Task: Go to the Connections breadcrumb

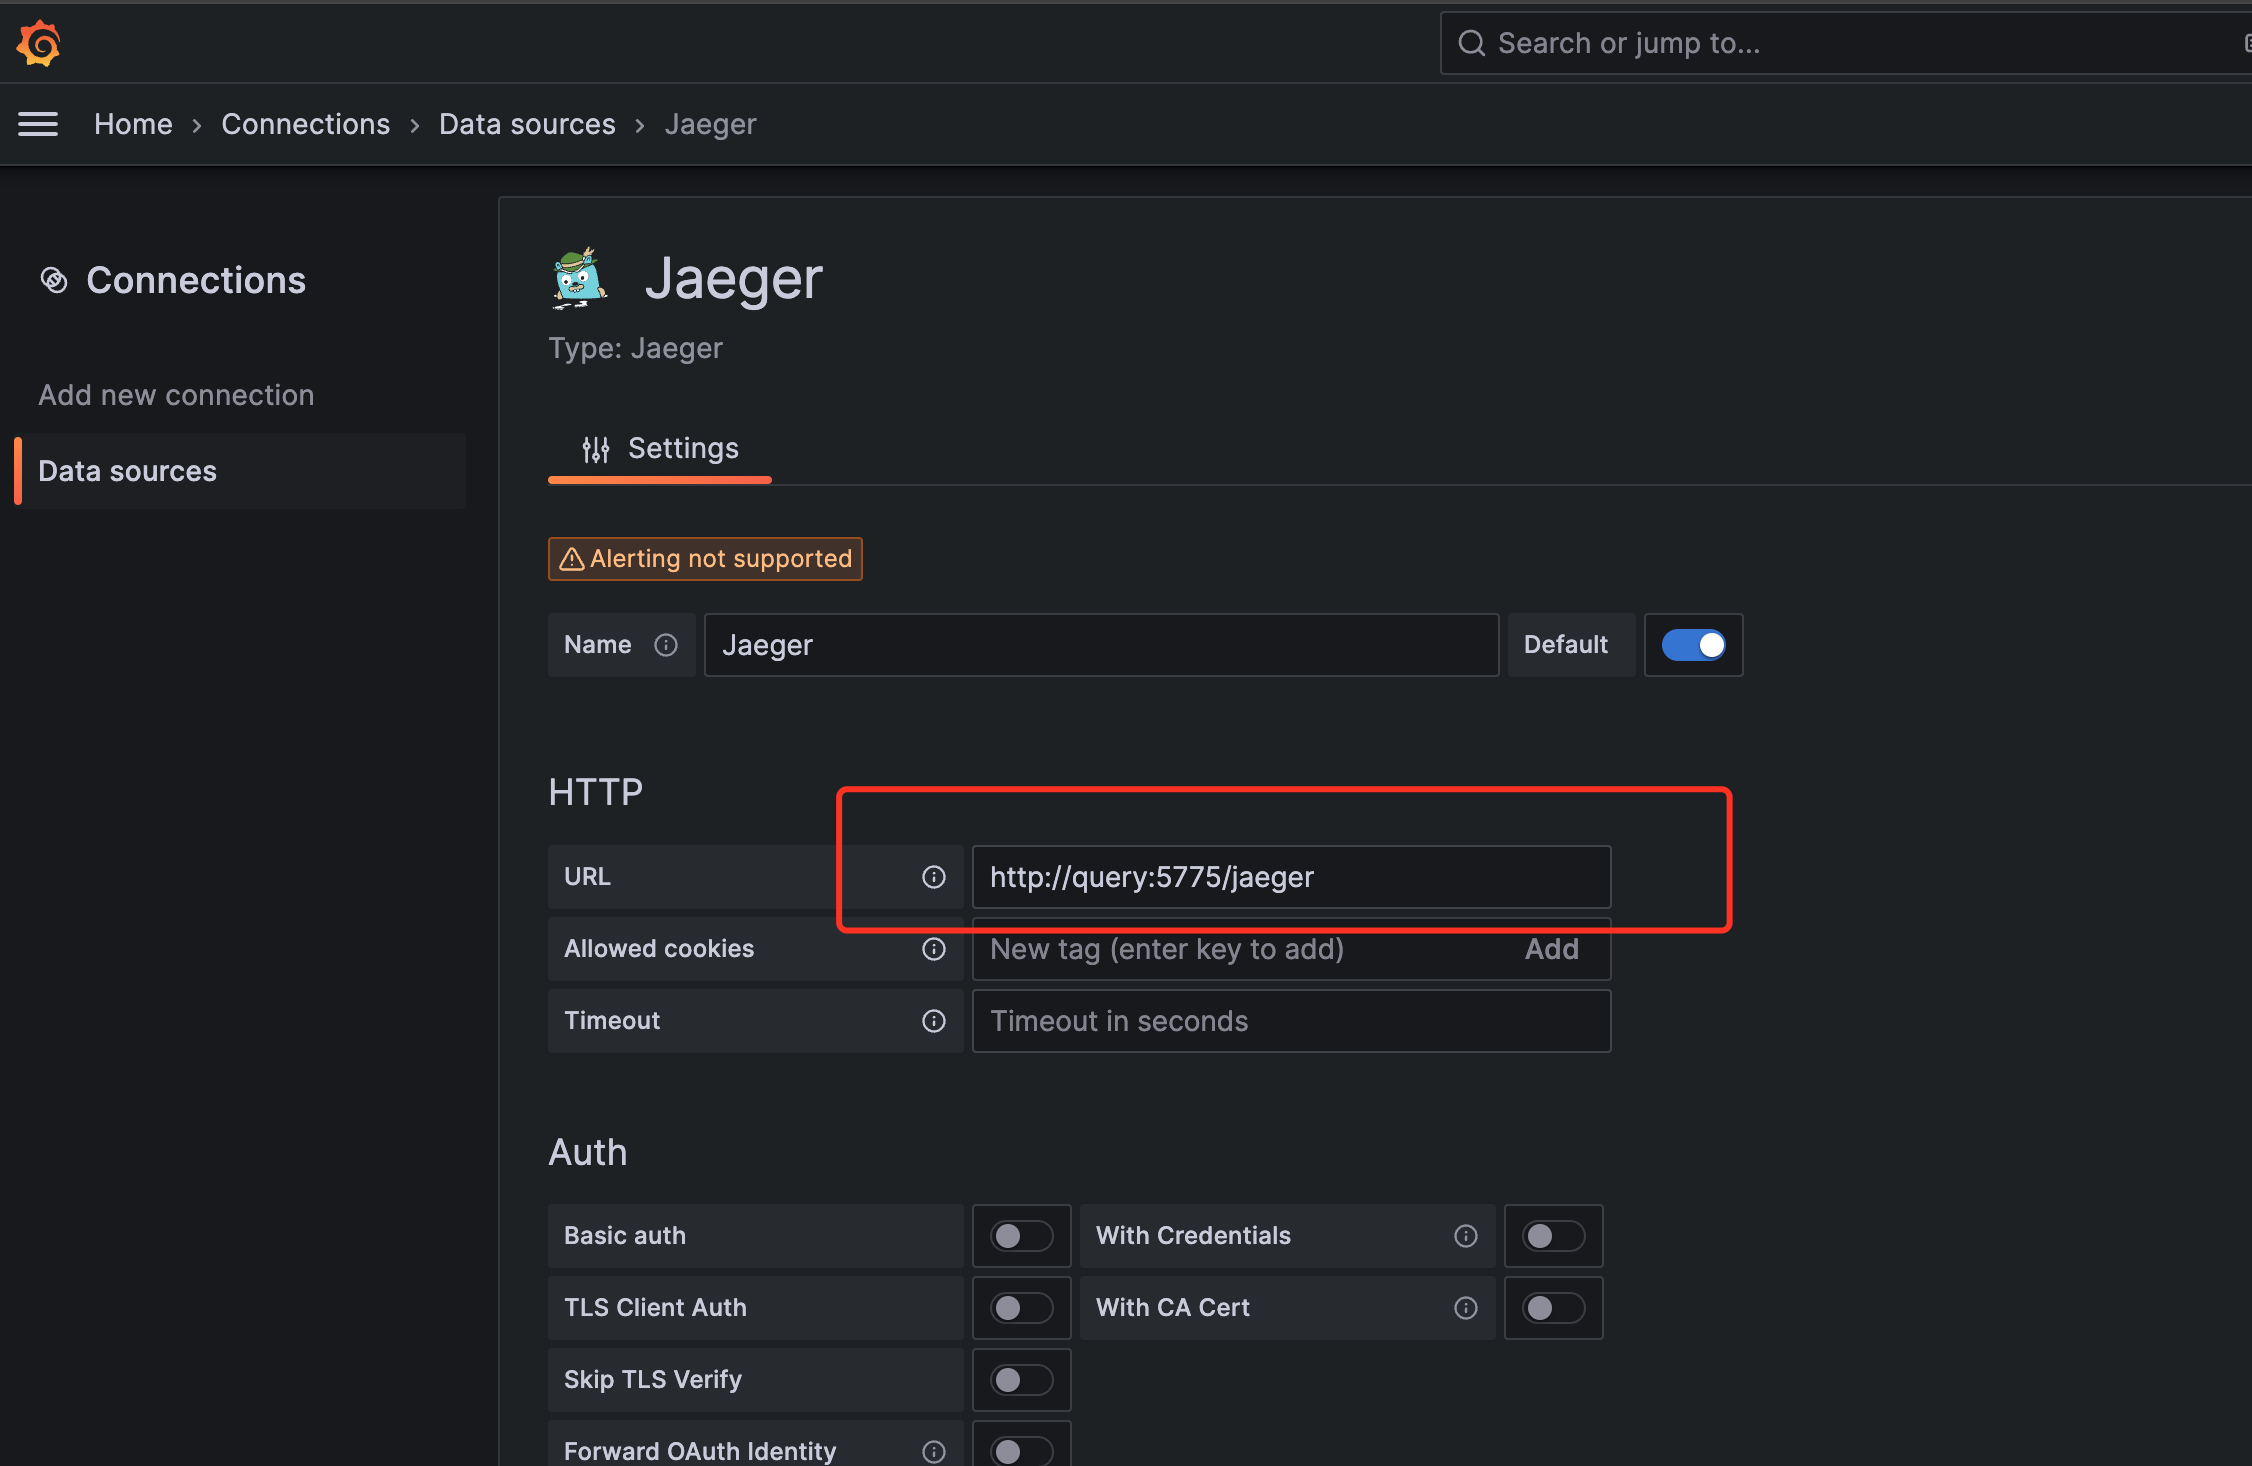Action: (x=305, y=124)
